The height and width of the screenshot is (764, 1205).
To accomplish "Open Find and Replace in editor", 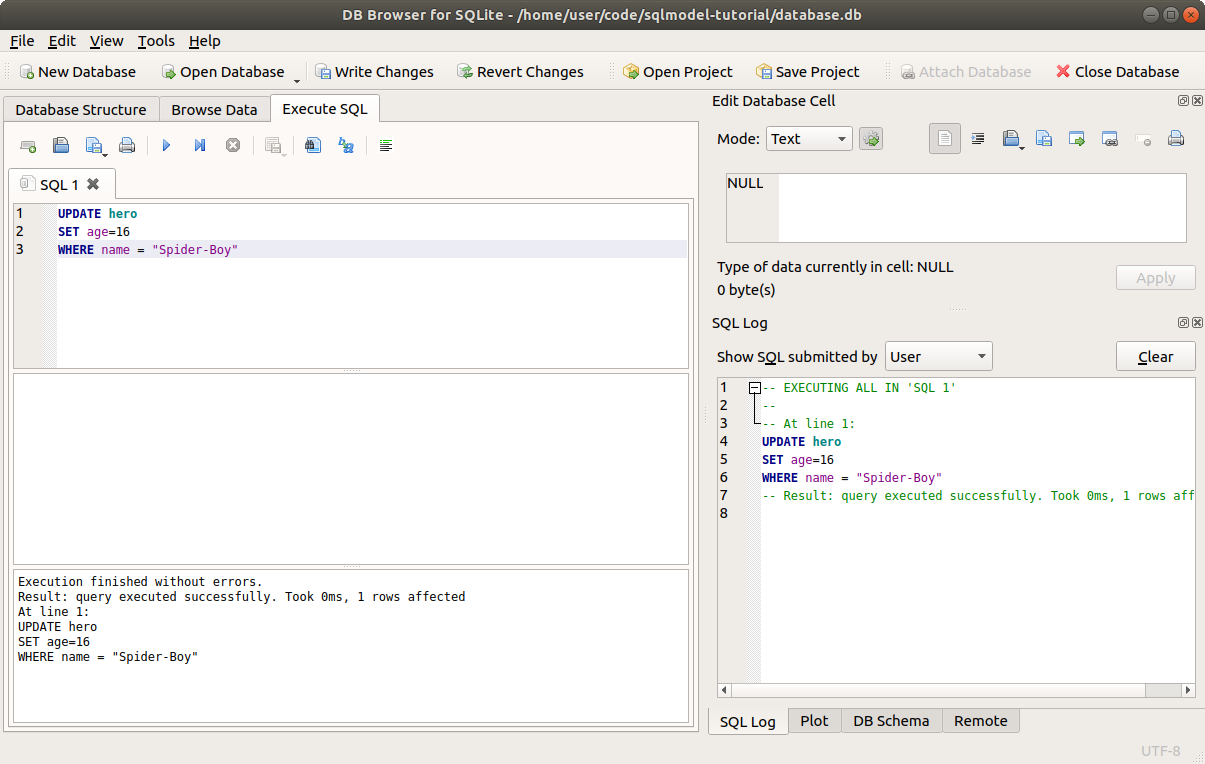I will pyautogui.click(x=346, y=146).
